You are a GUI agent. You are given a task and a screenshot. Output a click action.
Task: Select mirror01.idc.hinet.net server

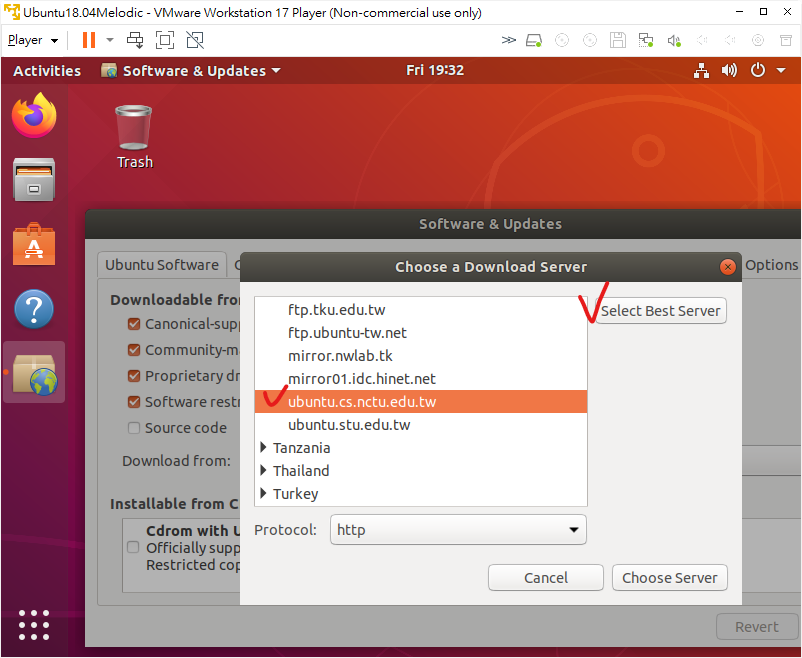coord(421,379)
